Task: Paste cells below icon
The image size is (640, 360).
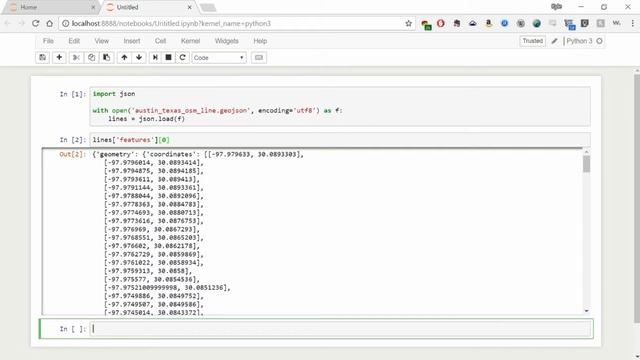Action: 107,58
